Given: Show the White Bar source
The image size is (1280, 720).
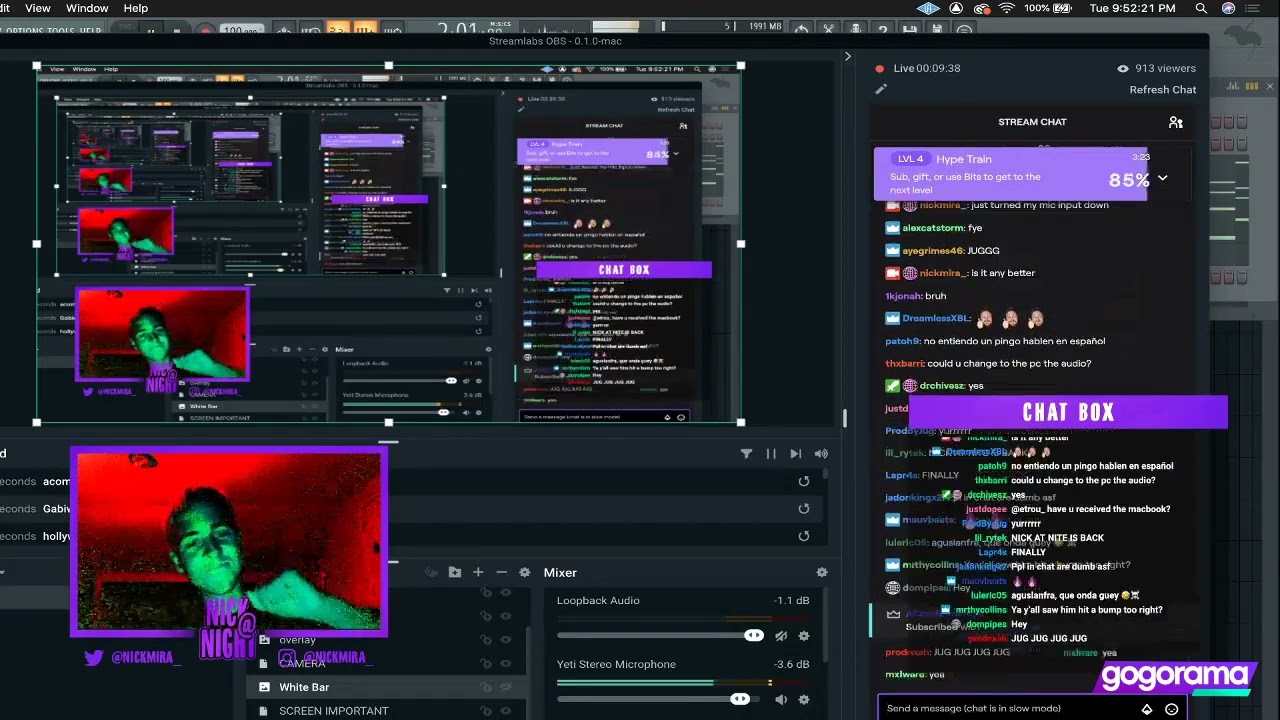Looking at the screenshot, I should coord(505,687).
